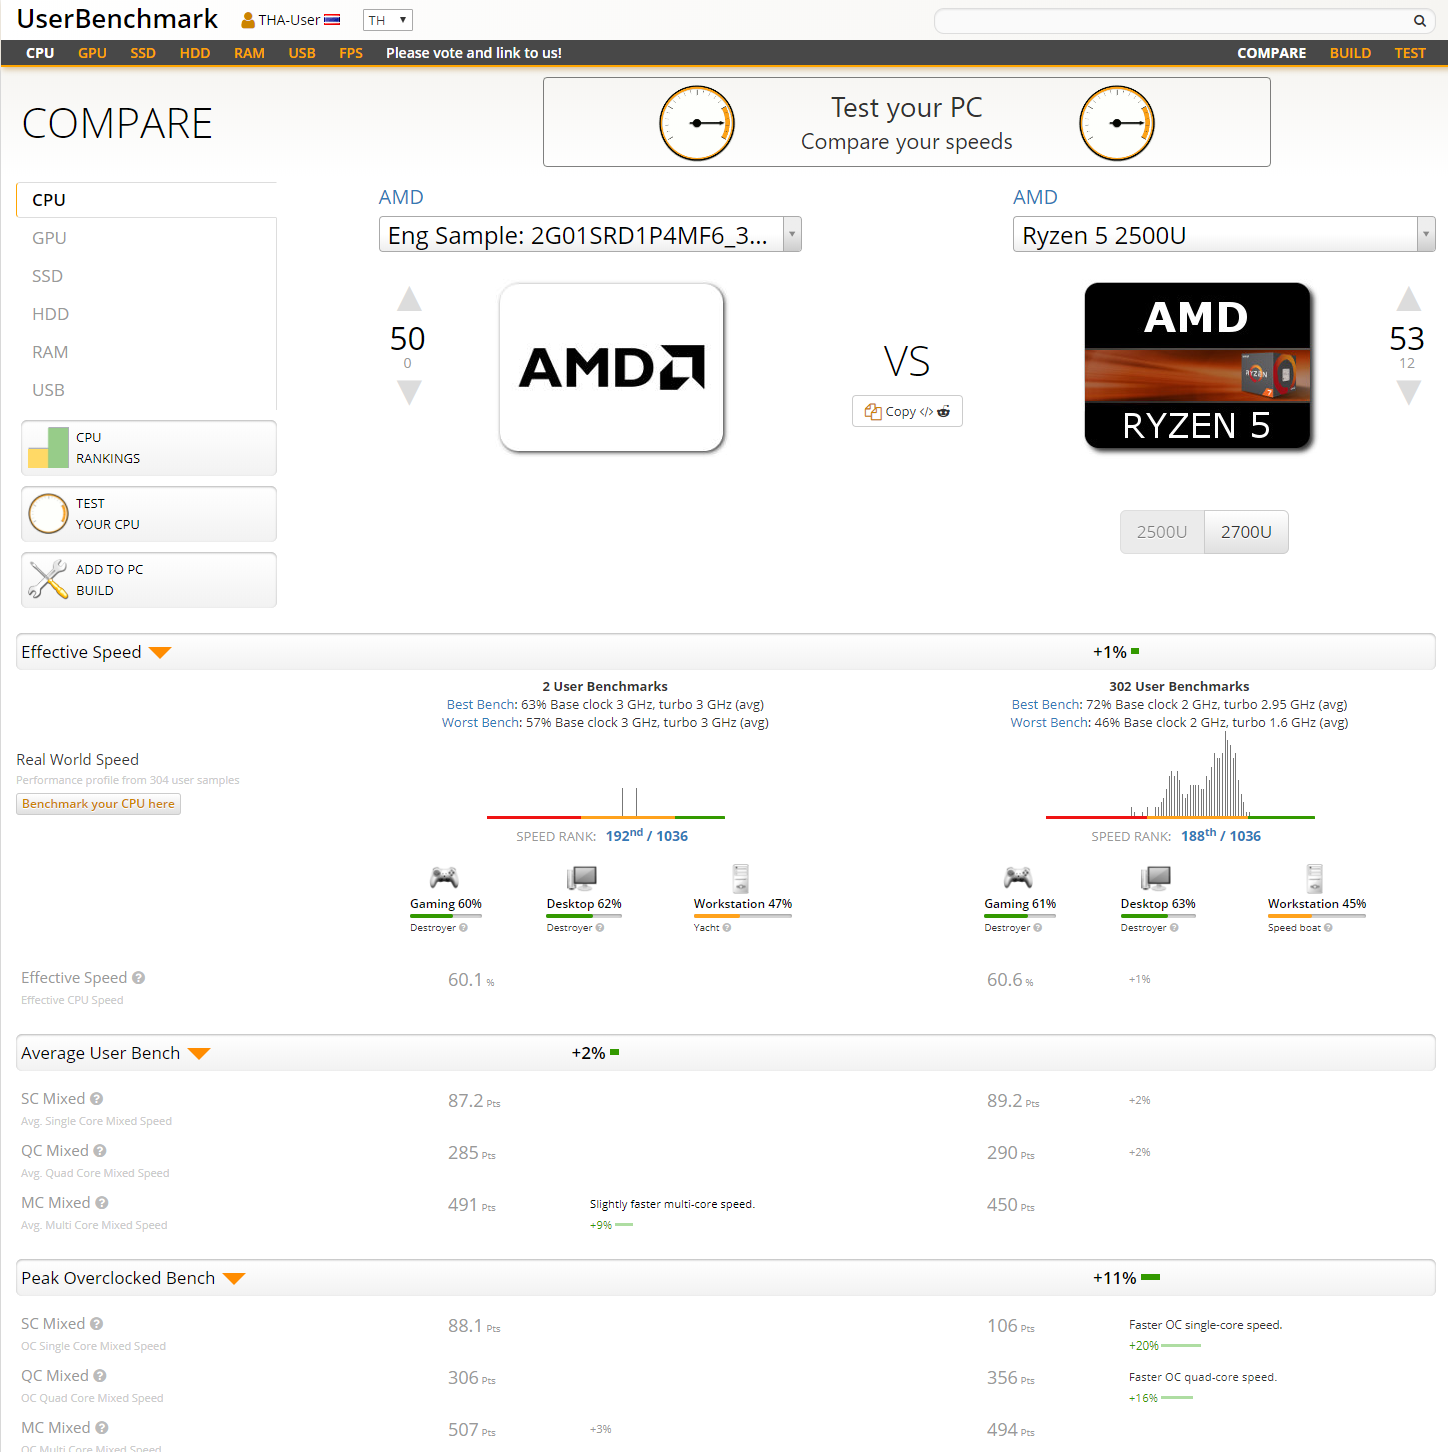Screen dimensions: 1448x1452
Task: Click the THA-User profile icon
Action: (248, 20)
